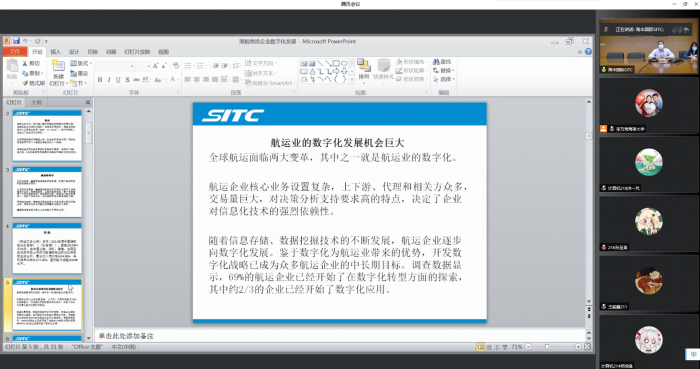The height and width of the screenshot is (369, 700).
Task: Toggle italic formatting I
Action: [109, 80]
